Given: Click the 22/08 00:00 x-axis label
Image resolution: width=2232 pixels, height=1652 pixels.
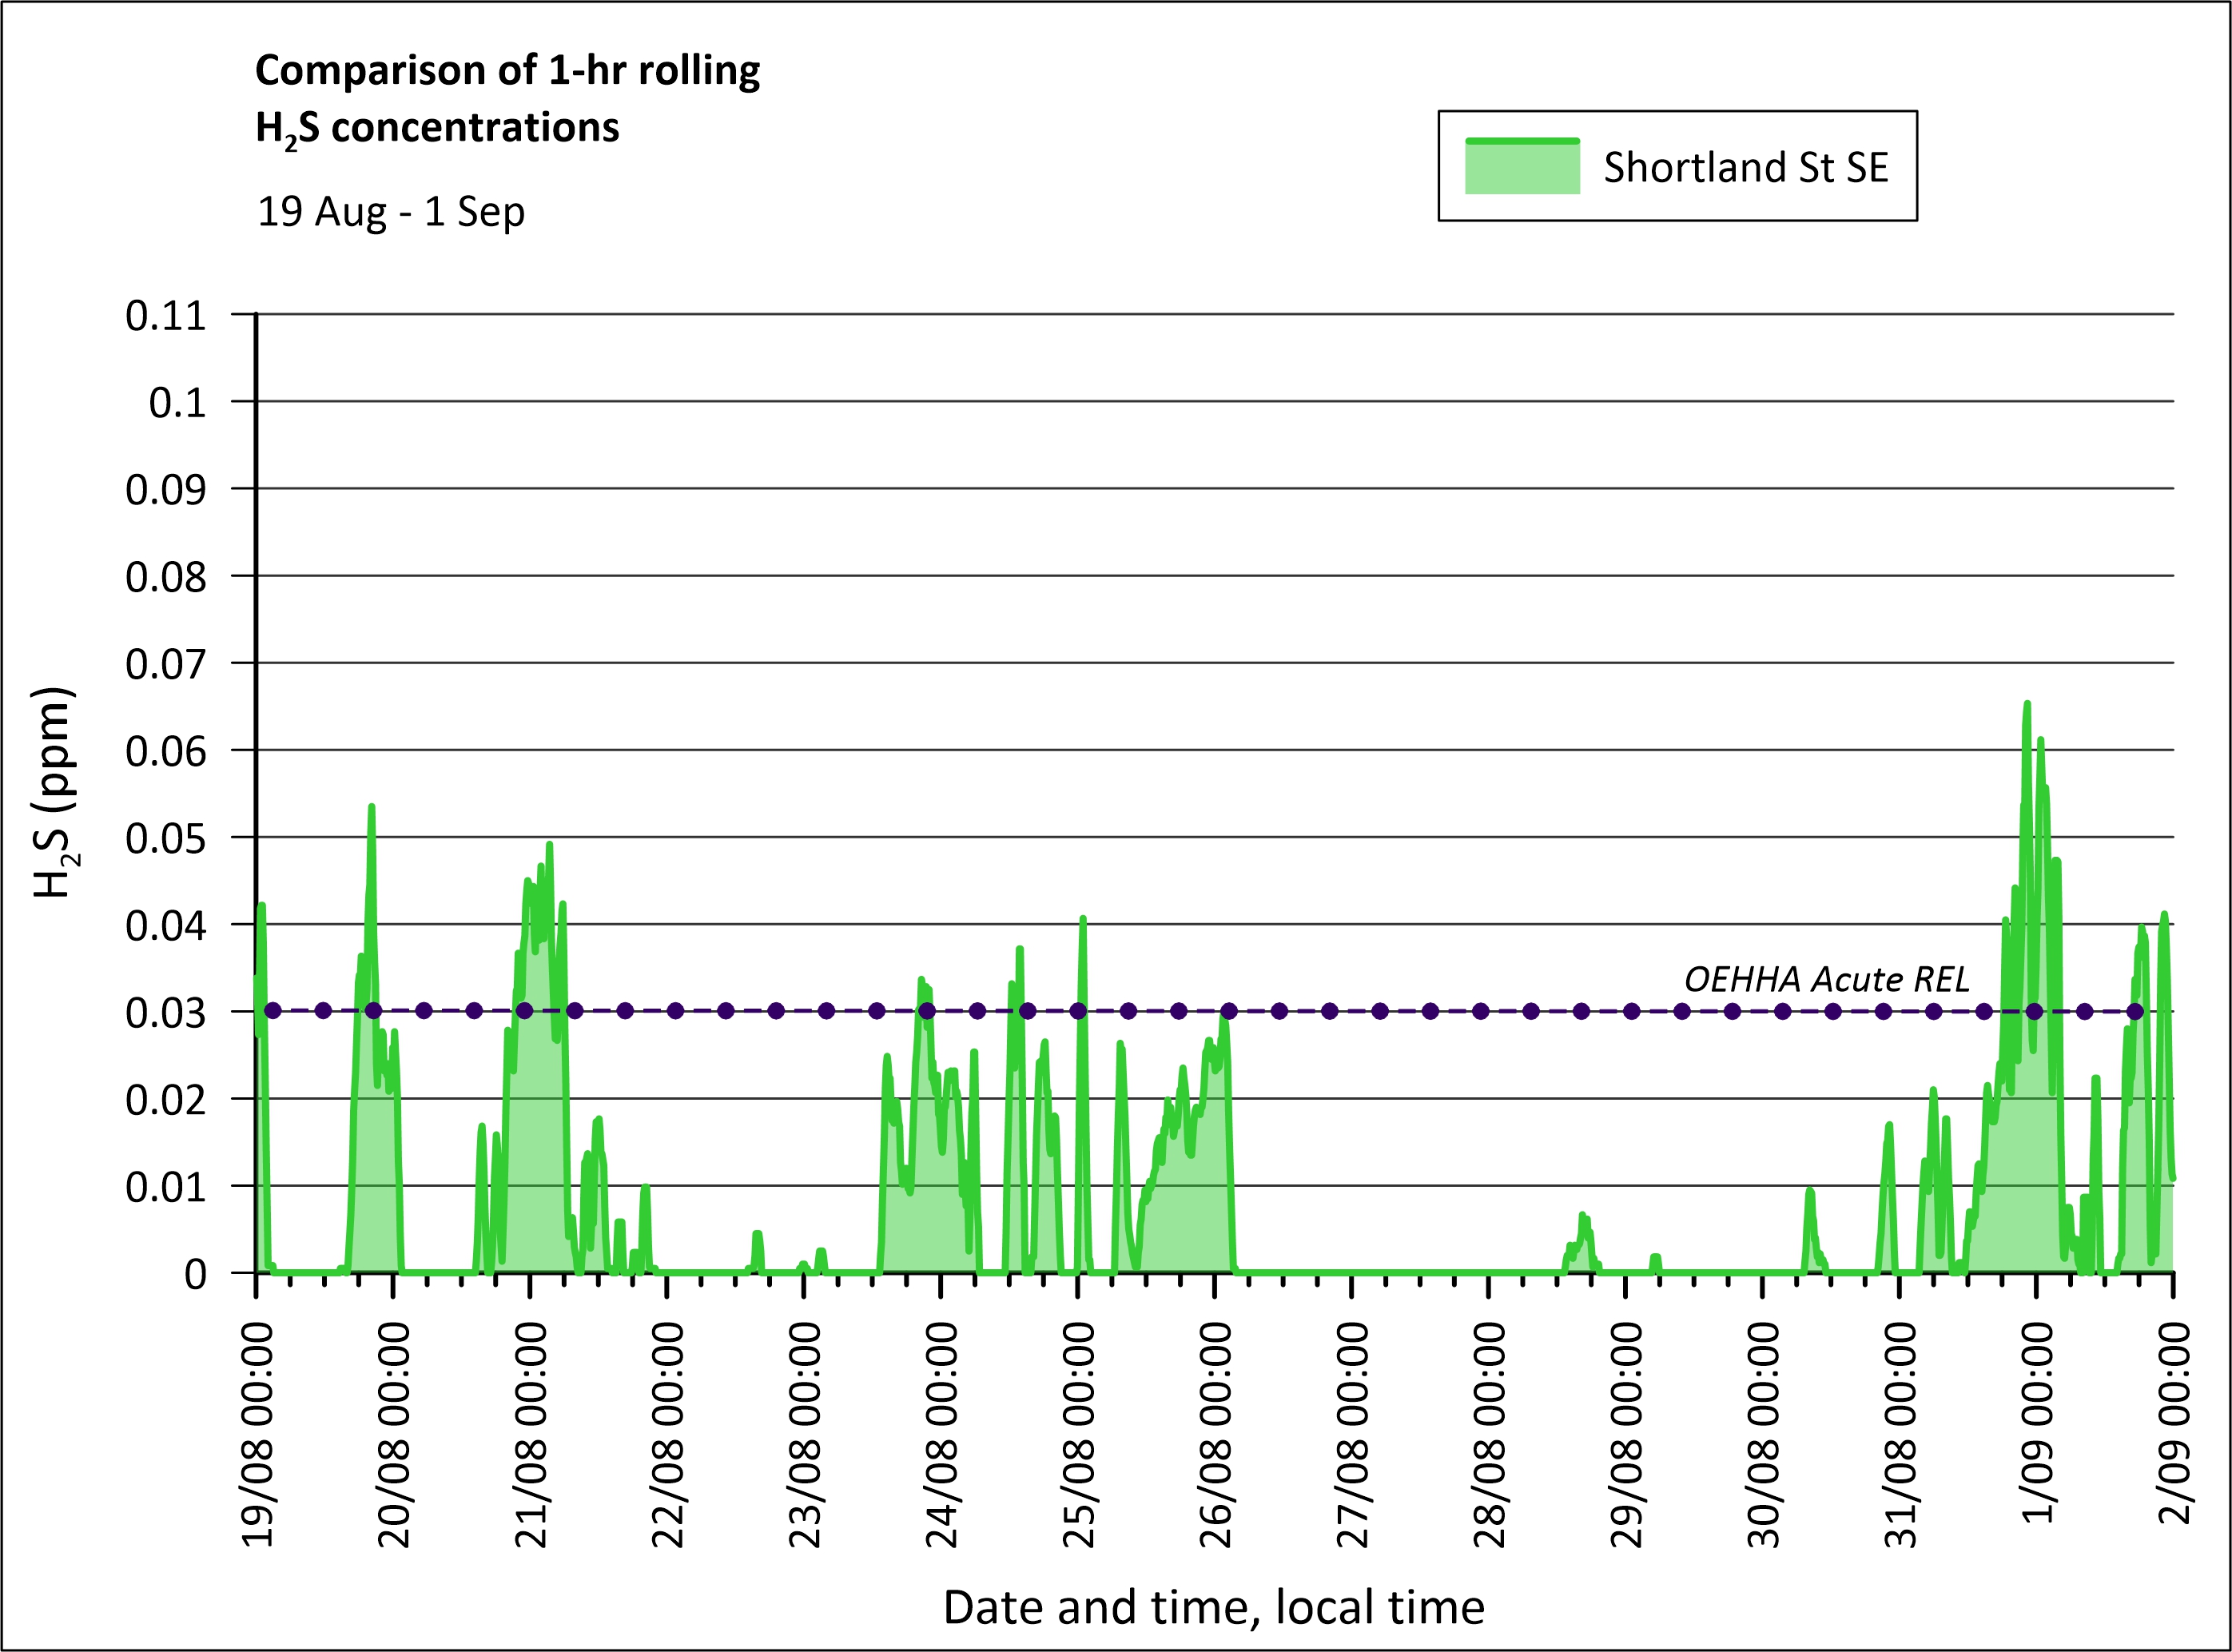Looking at the screenshot, I should (x=668, y=1434).
